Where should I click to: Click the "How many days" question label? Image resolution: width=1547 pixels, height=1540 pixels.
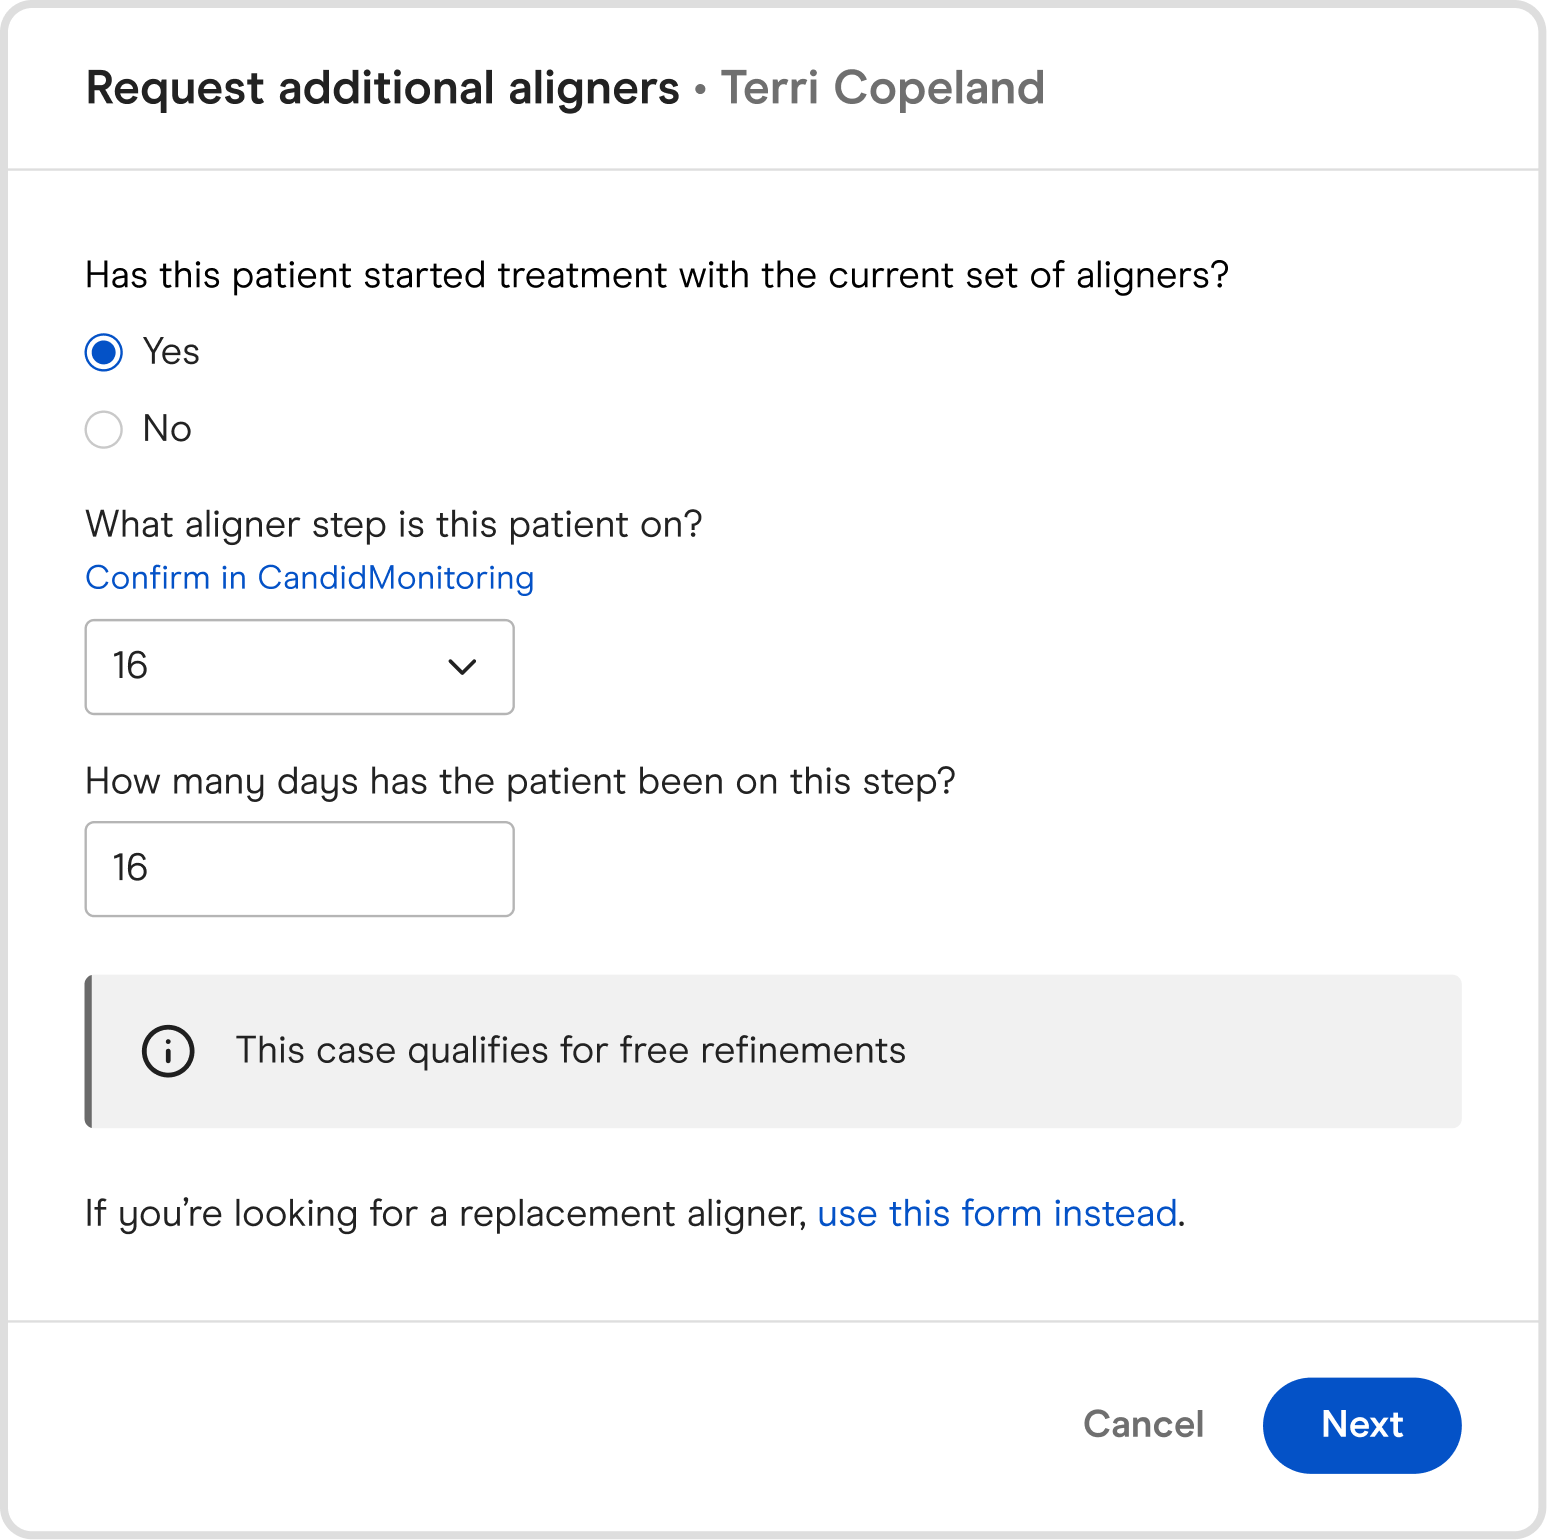tap(520, 781)
